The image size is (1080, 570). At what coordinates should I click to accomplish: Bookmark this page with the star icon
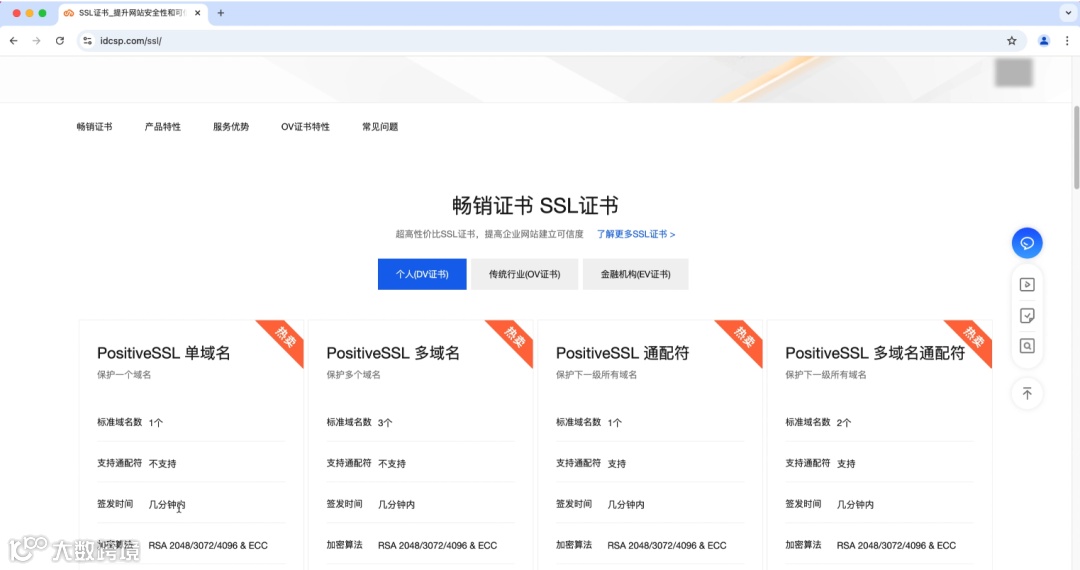pos(1012,41)
